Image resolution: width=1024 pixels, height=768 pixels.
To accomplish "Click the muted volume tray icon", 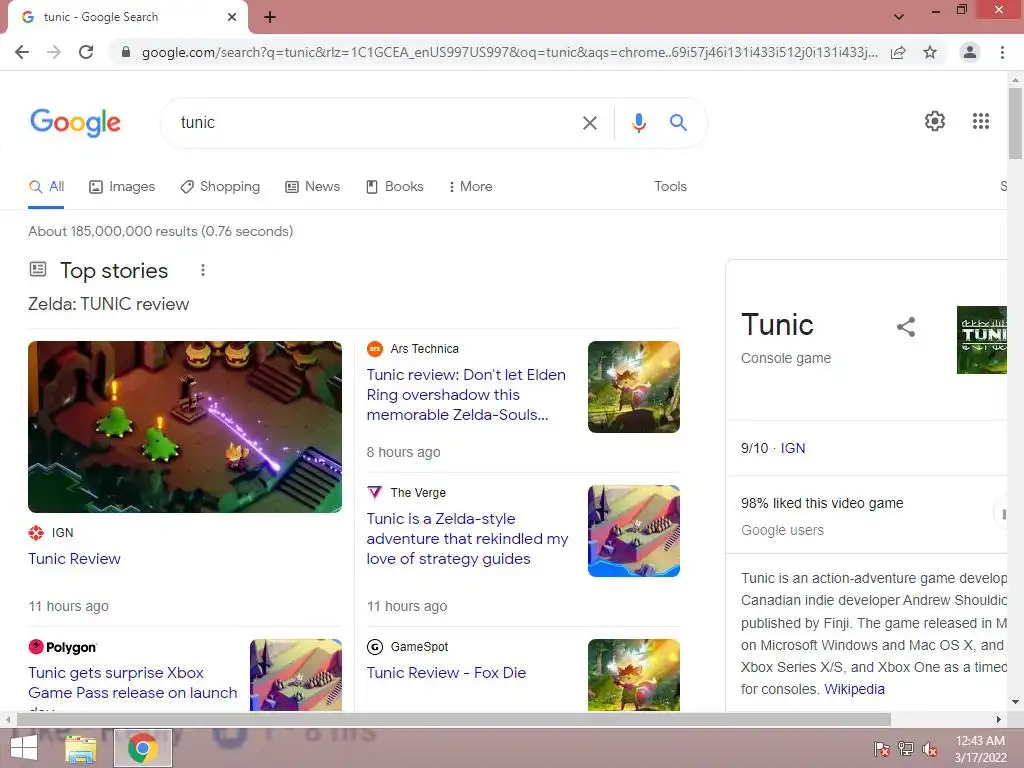I will 930,749.
